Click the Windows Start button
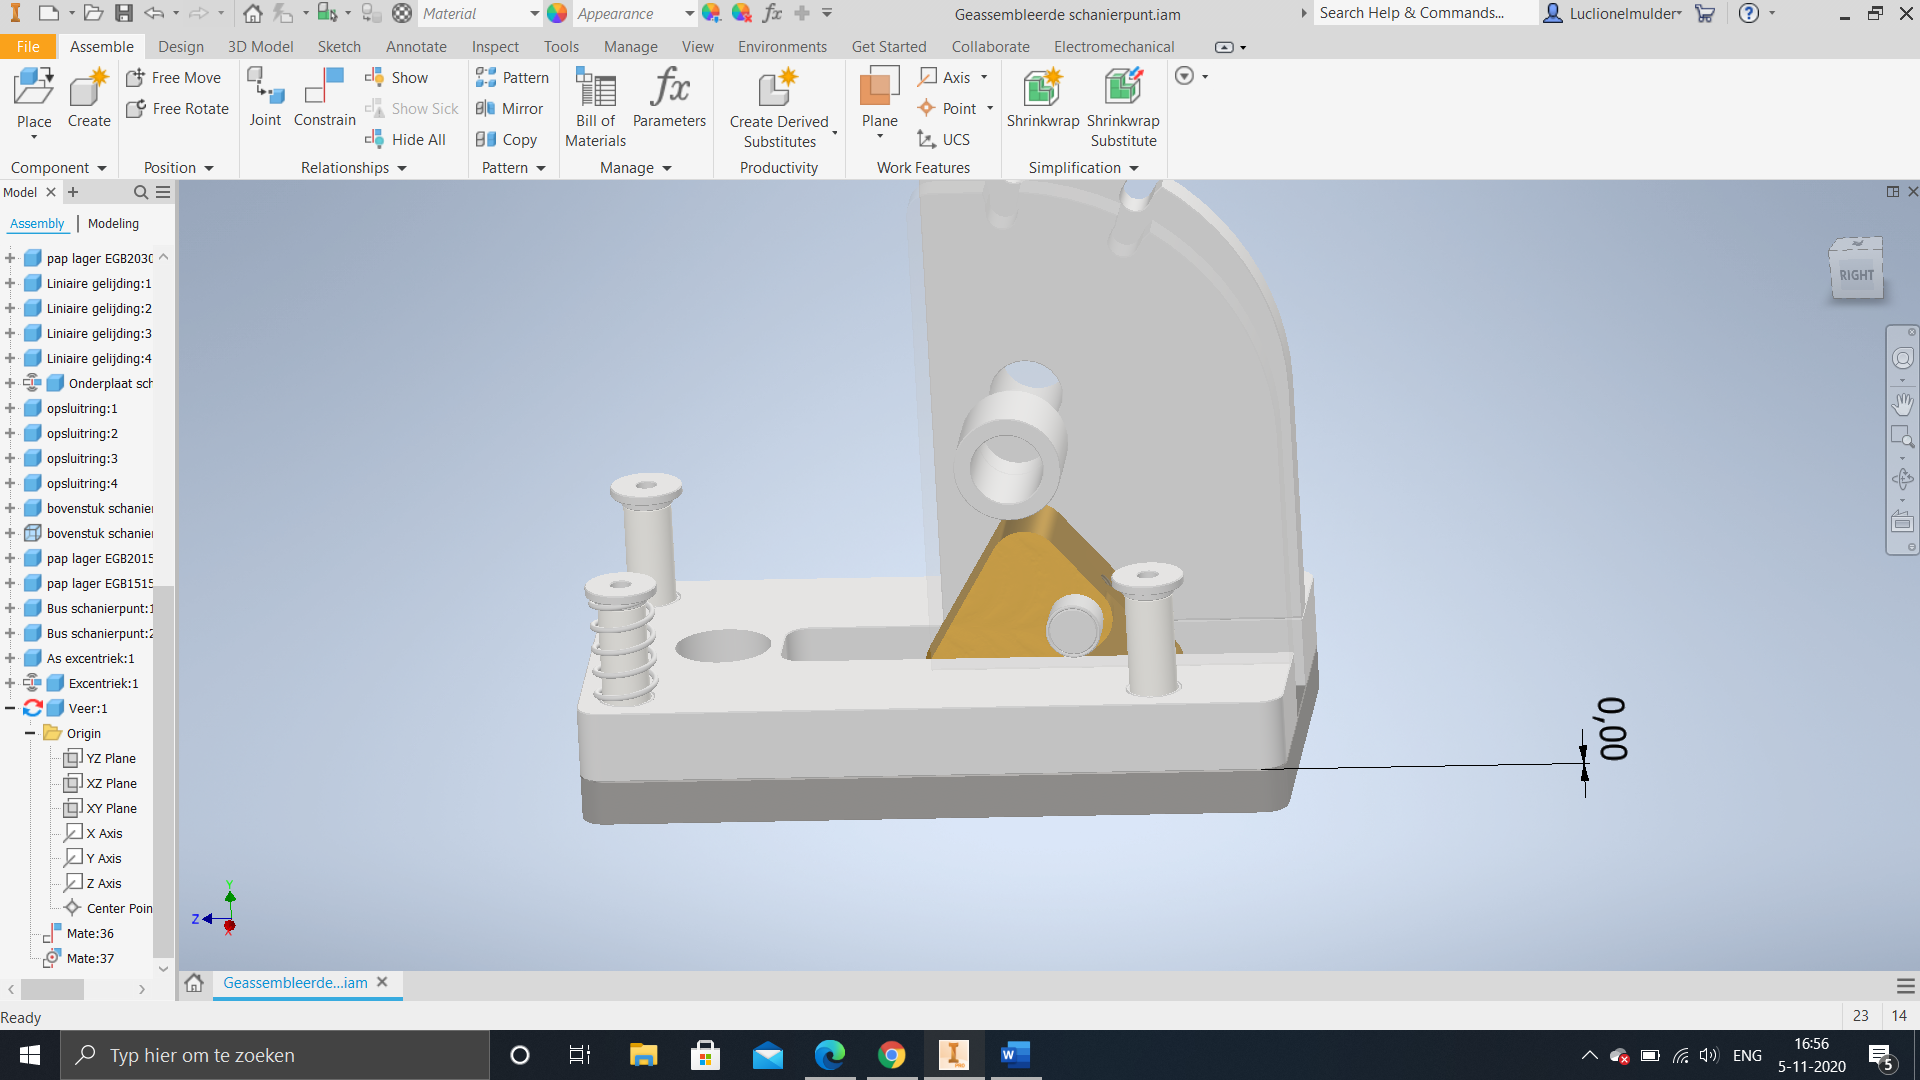This screenshot has height=1080, width=1920. click(30, 1055)
